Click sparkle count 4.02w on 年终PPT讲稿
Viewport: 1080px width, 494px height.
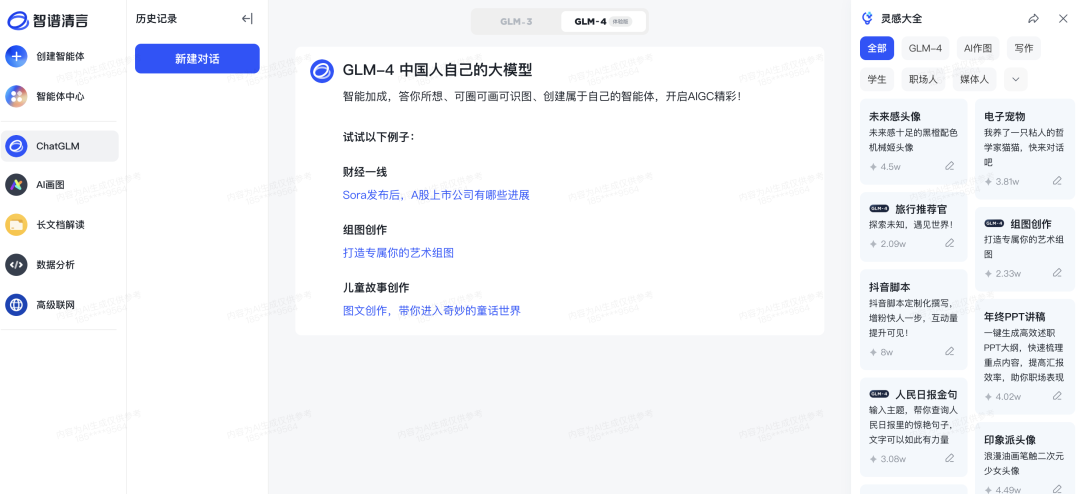1003,397
